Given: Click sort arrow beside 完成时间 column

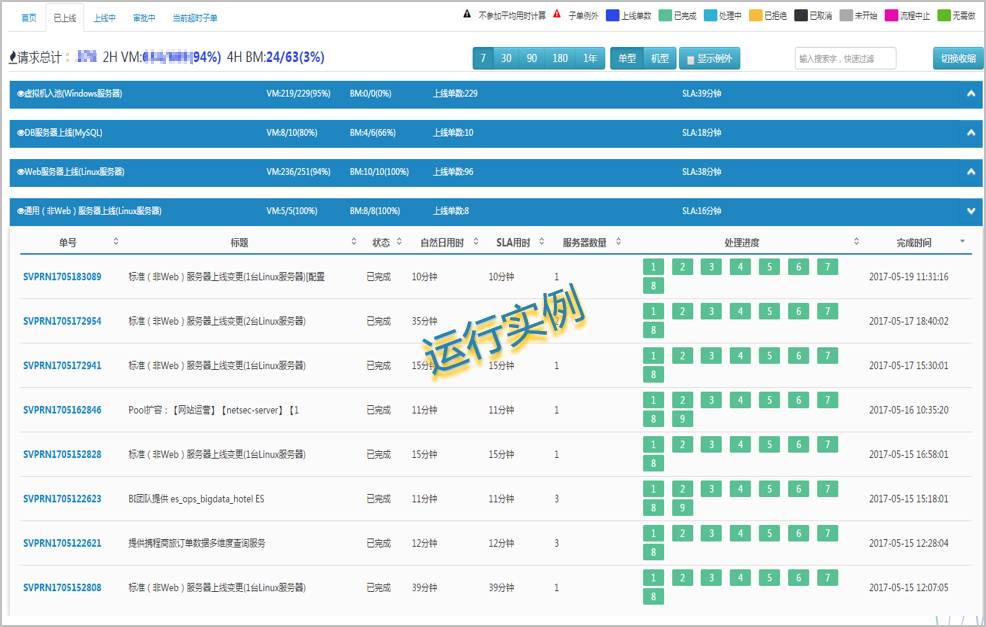Looking at the screenshot, I should point(962,241).
